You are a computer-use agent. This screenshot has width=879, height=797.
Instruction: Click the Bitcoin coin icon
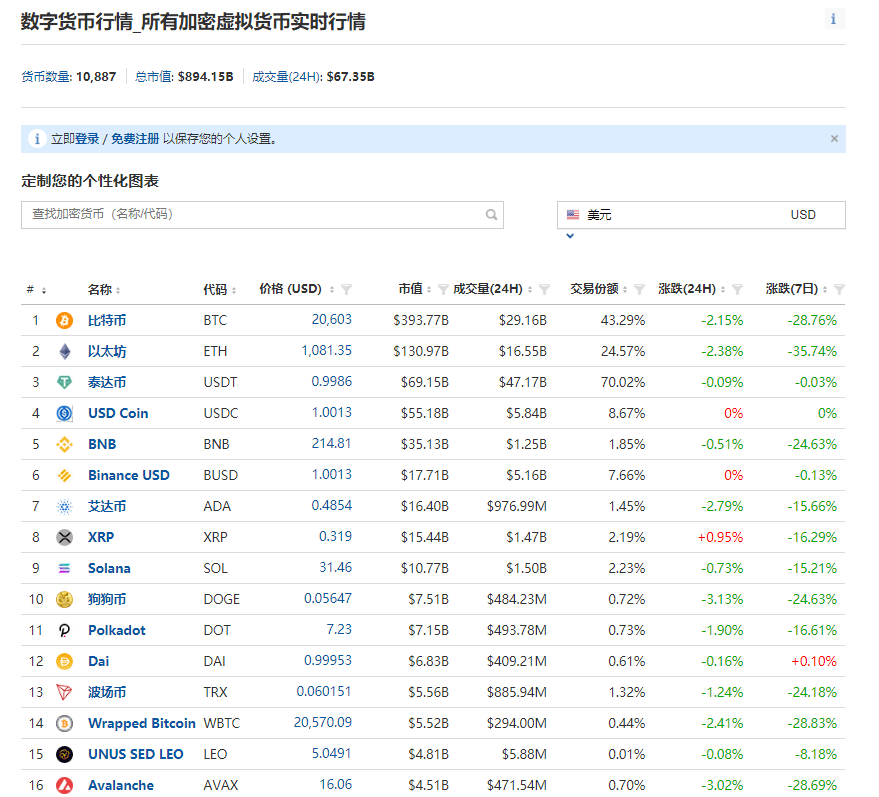[65, 321]
